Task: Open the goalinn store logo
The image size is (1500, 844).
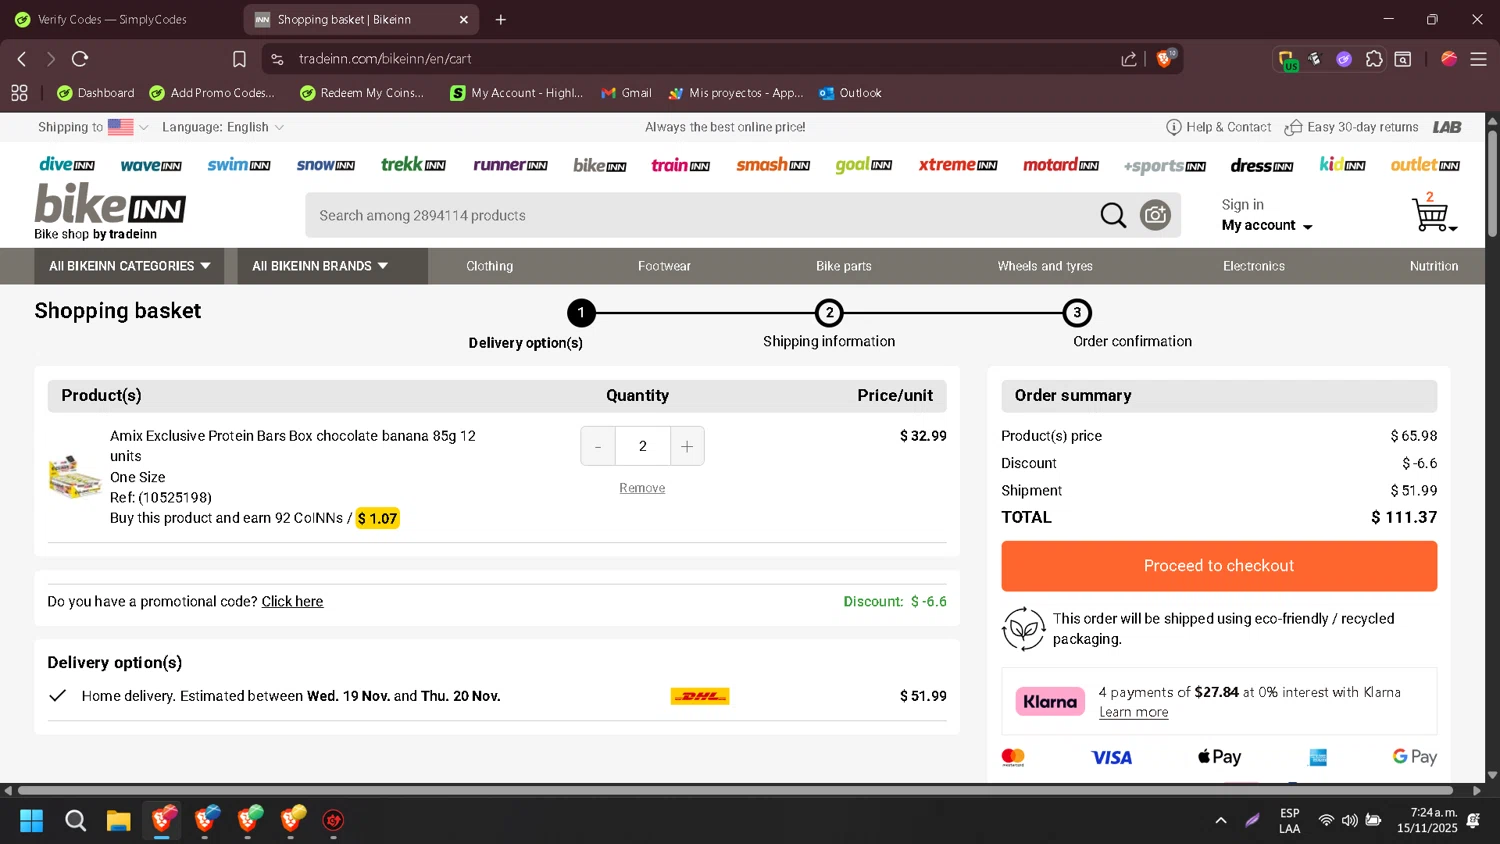Action: click(x=863, y=165)
